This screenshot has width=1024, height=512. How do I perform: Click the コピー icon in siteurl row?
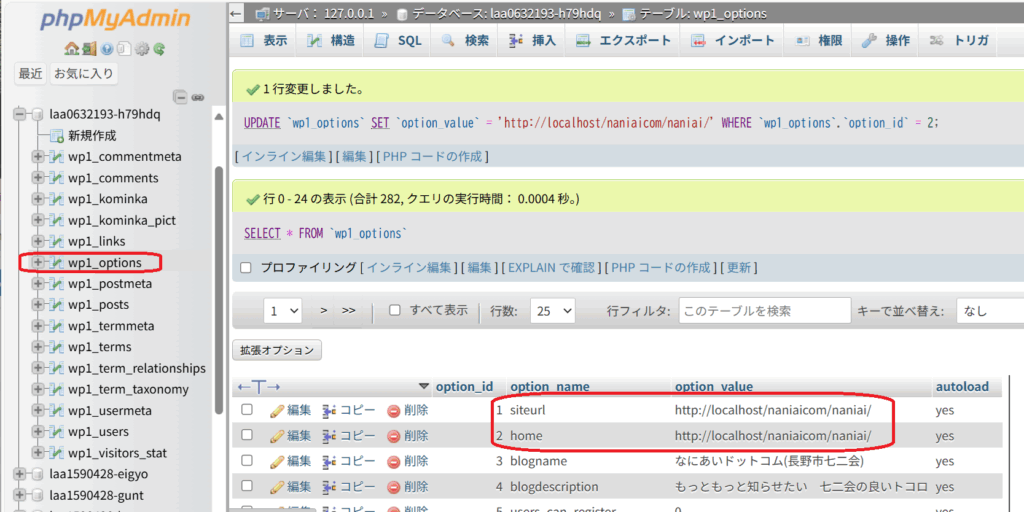coord(328,410)
